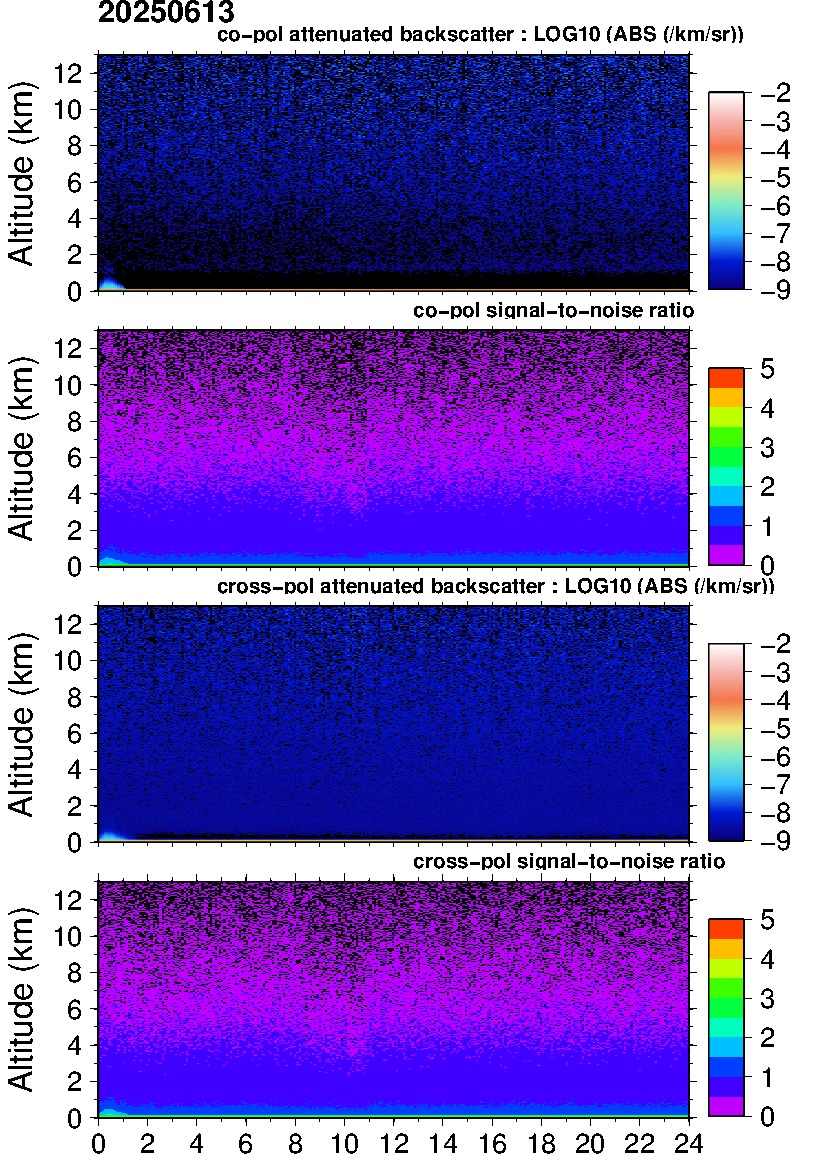
Task: Click the white end of the top panel's gradient colorbar
Action: (726, 98)
